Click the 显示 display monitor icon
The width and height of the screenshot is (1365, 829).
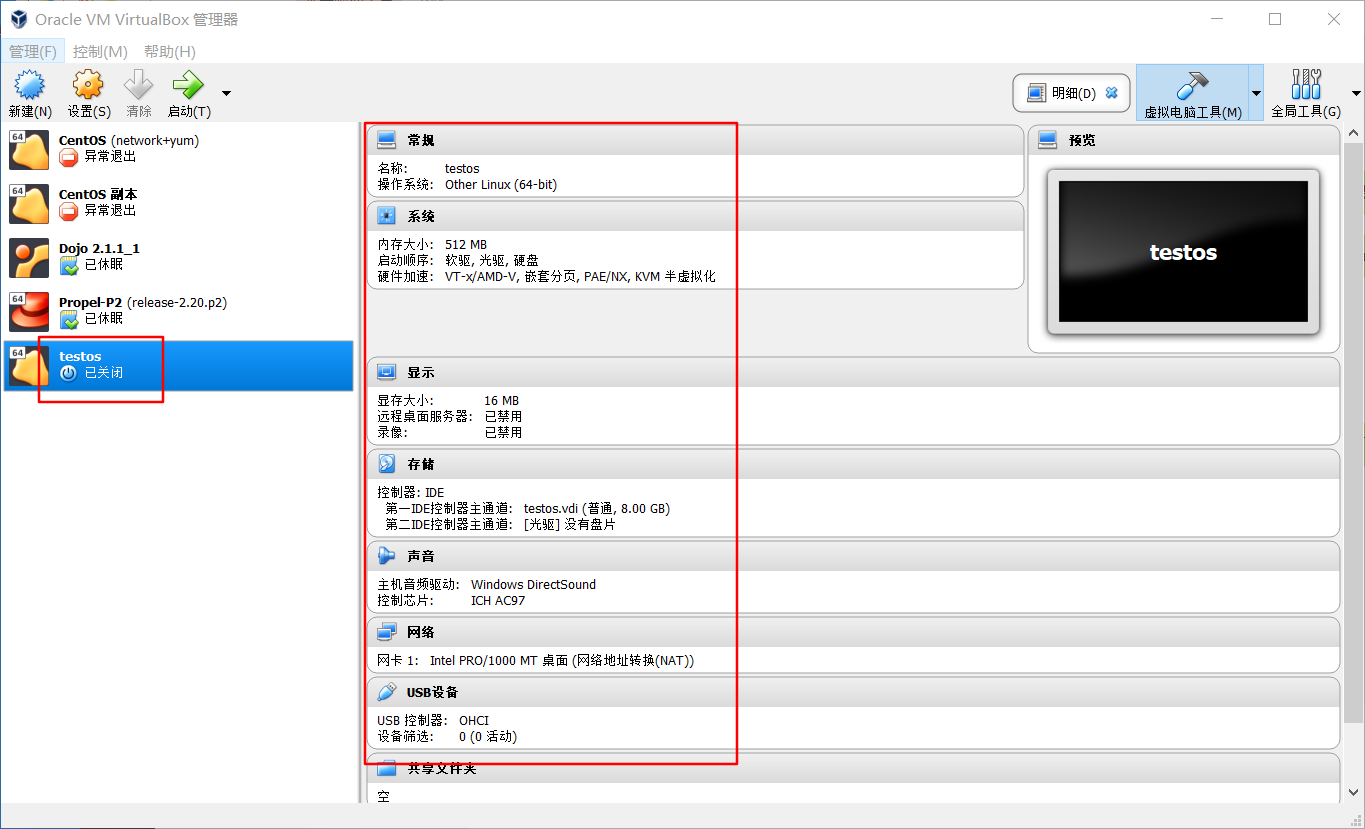click(x=387, y=372)
